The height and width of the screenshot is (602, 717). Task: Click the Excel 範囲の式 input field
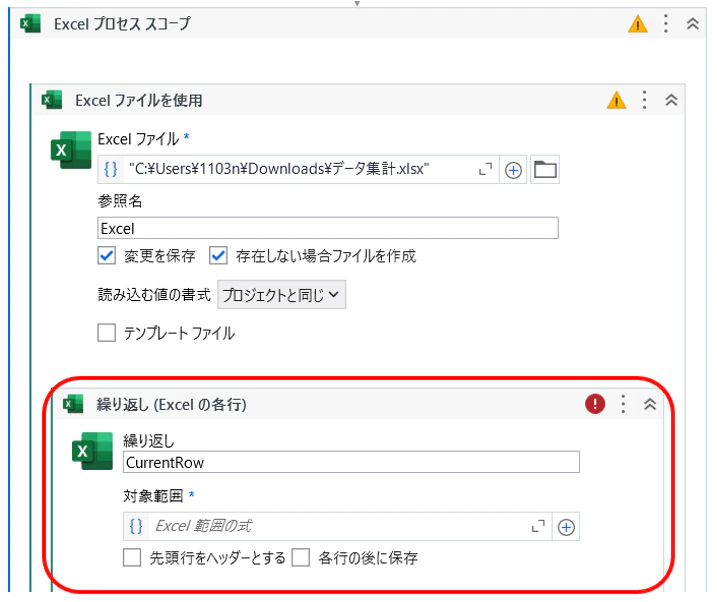tap(337, 527)
